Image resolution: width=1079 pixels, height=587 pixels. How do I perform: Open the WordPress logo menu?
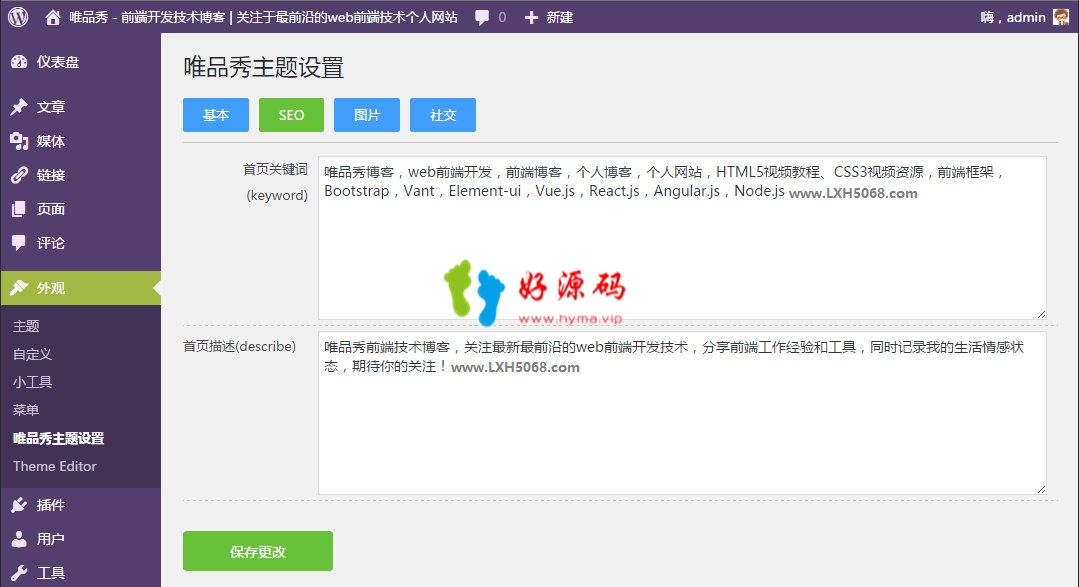pyautogui.click(x=19, y=17)
